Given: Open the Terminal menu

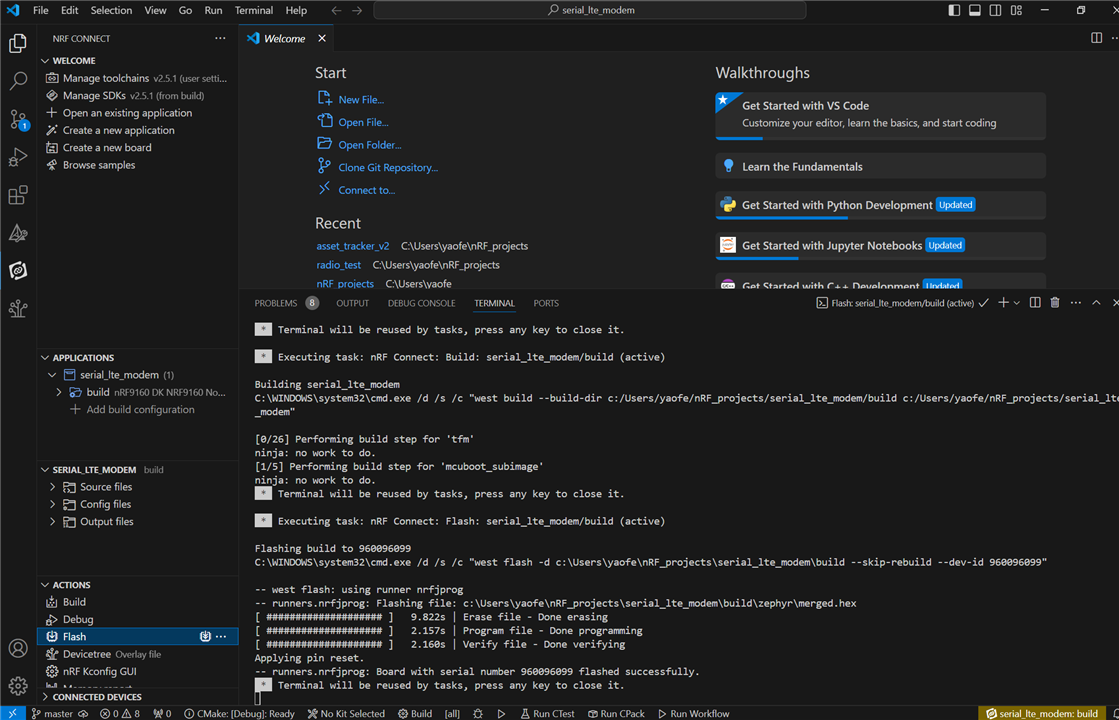Looking at the screenshot, I should (254, 10).
